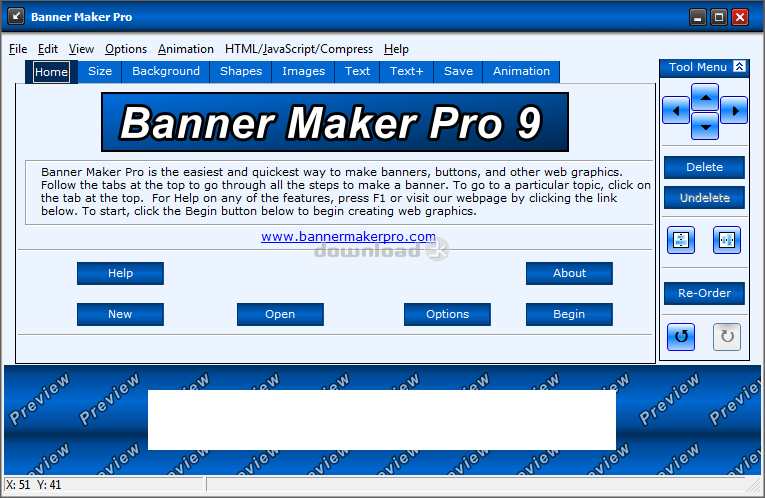The width and height of the screenshot is (765, 498).
Task: Close the Banner Maker Pro window
Action: click(740, 18)
